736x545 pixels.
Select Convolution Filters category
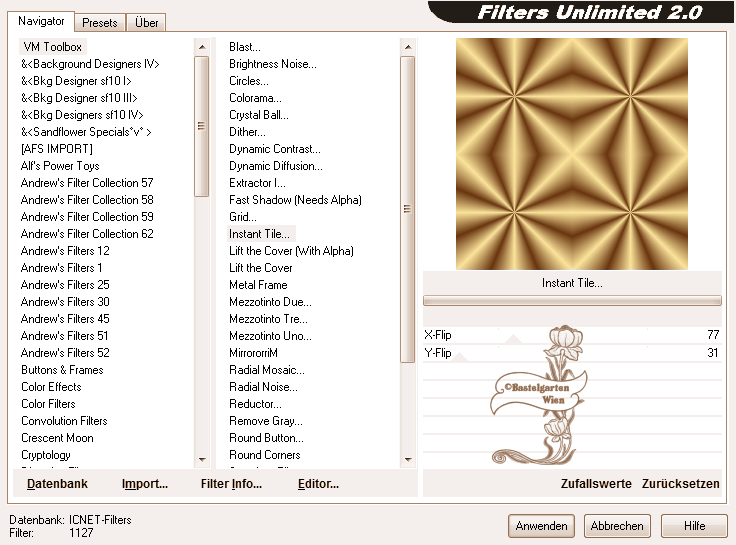[x=64, y=421]
